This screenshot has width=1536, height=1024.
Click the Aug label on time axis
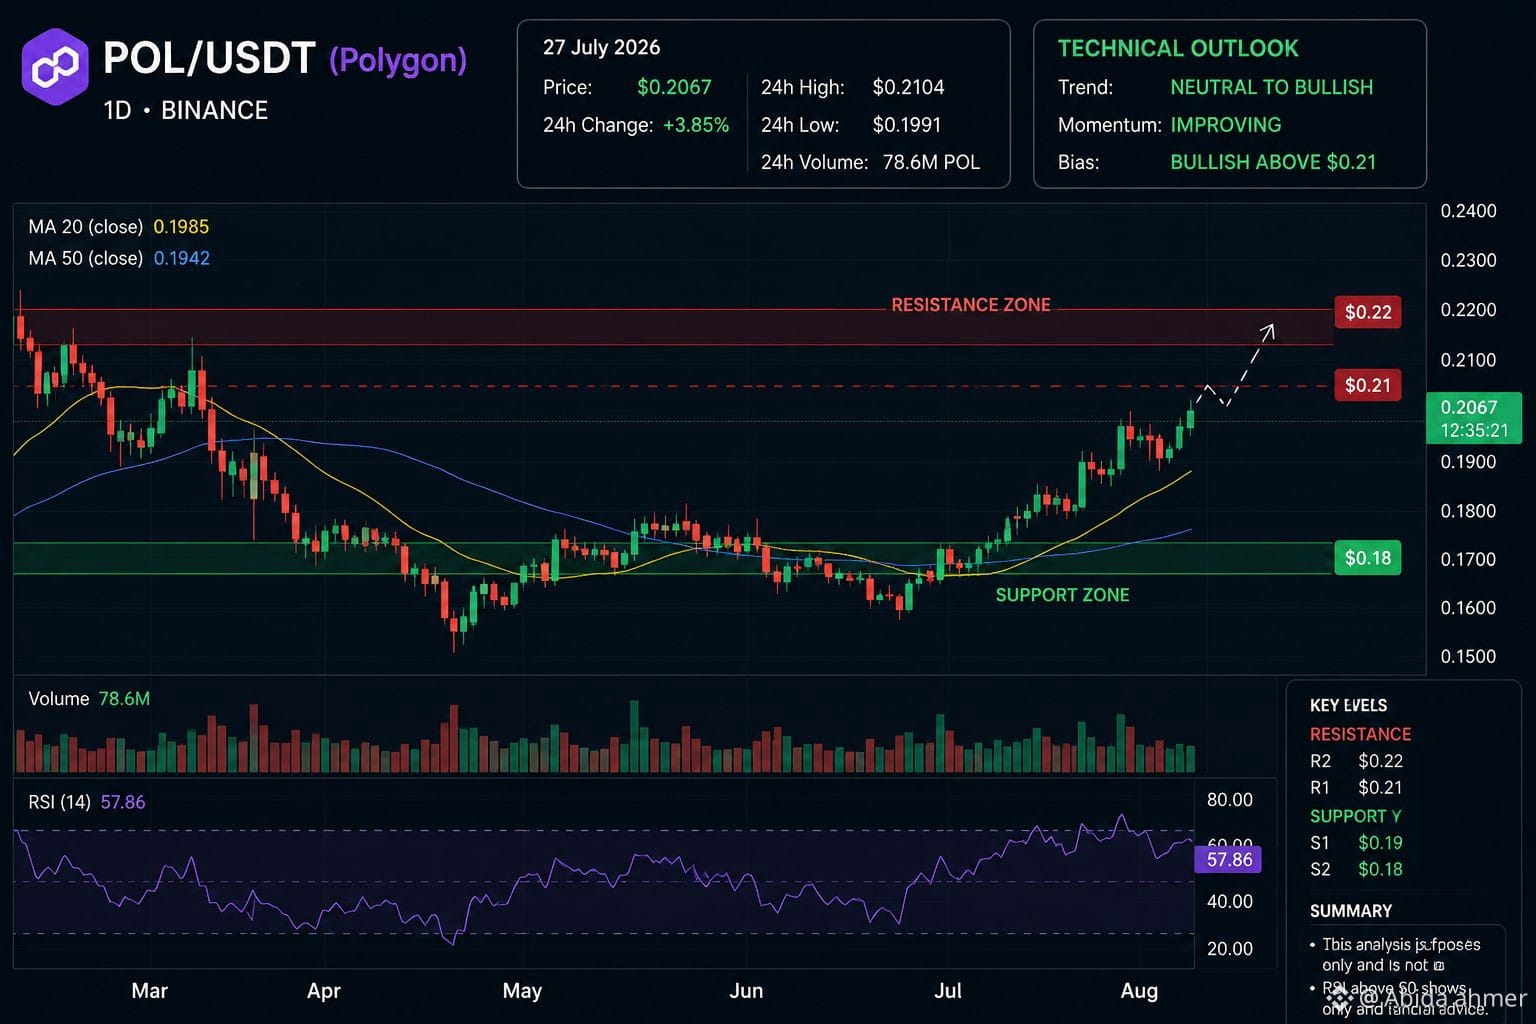(1139, 991)
